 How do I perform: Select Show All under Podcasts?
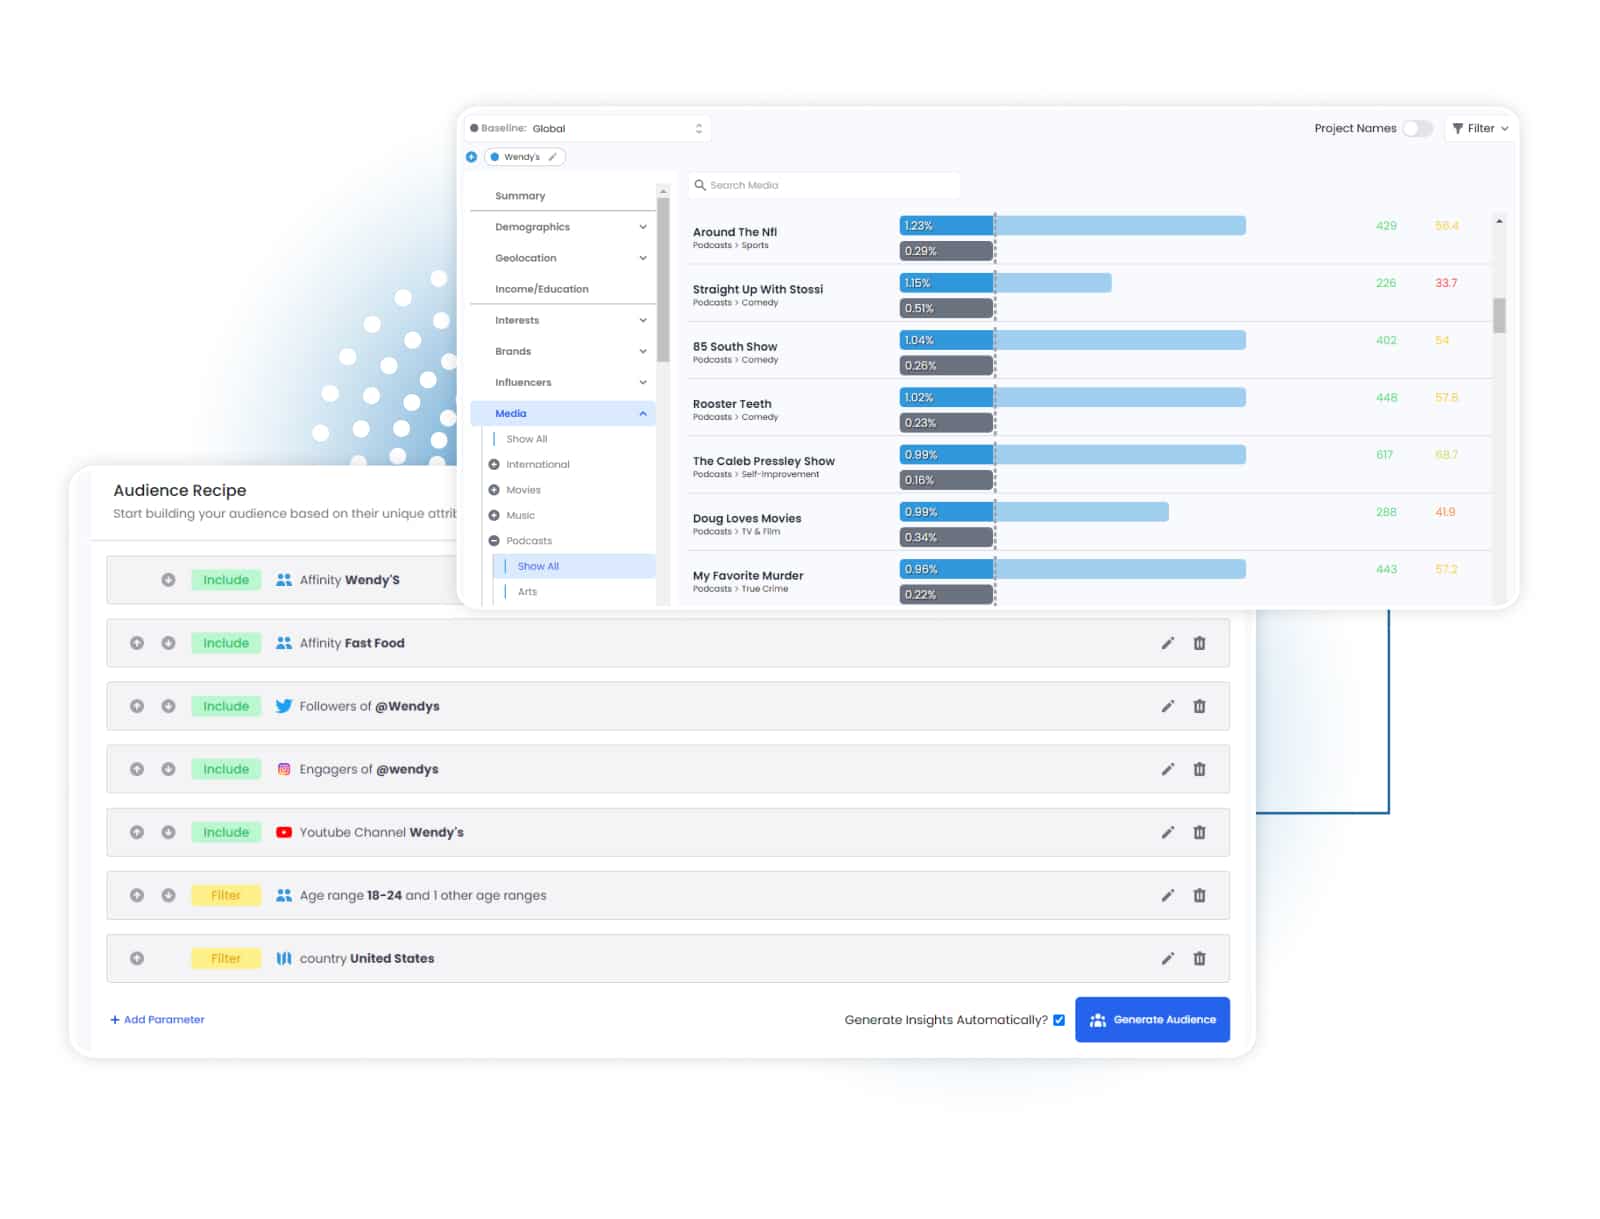575,566
